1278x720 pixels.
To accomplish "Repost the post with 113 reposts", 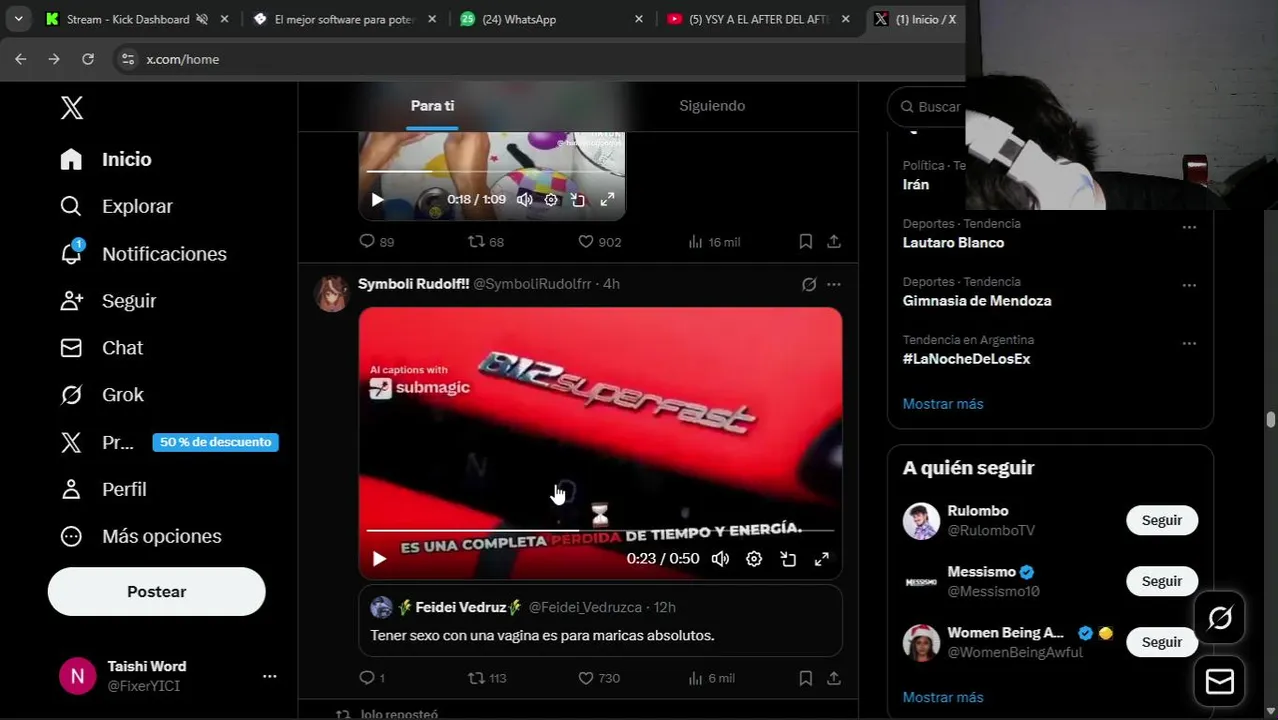I will click(x=487, y=678).
